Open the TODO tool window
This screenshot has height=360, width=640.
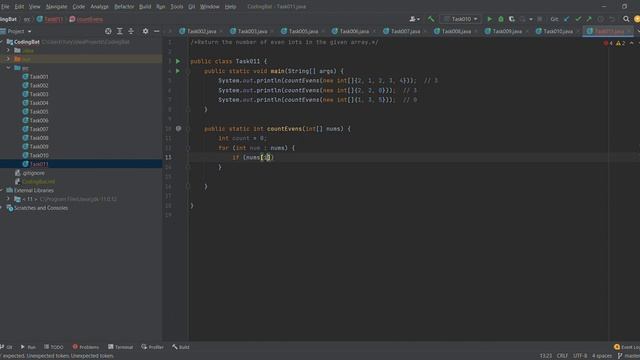(54, 347)
